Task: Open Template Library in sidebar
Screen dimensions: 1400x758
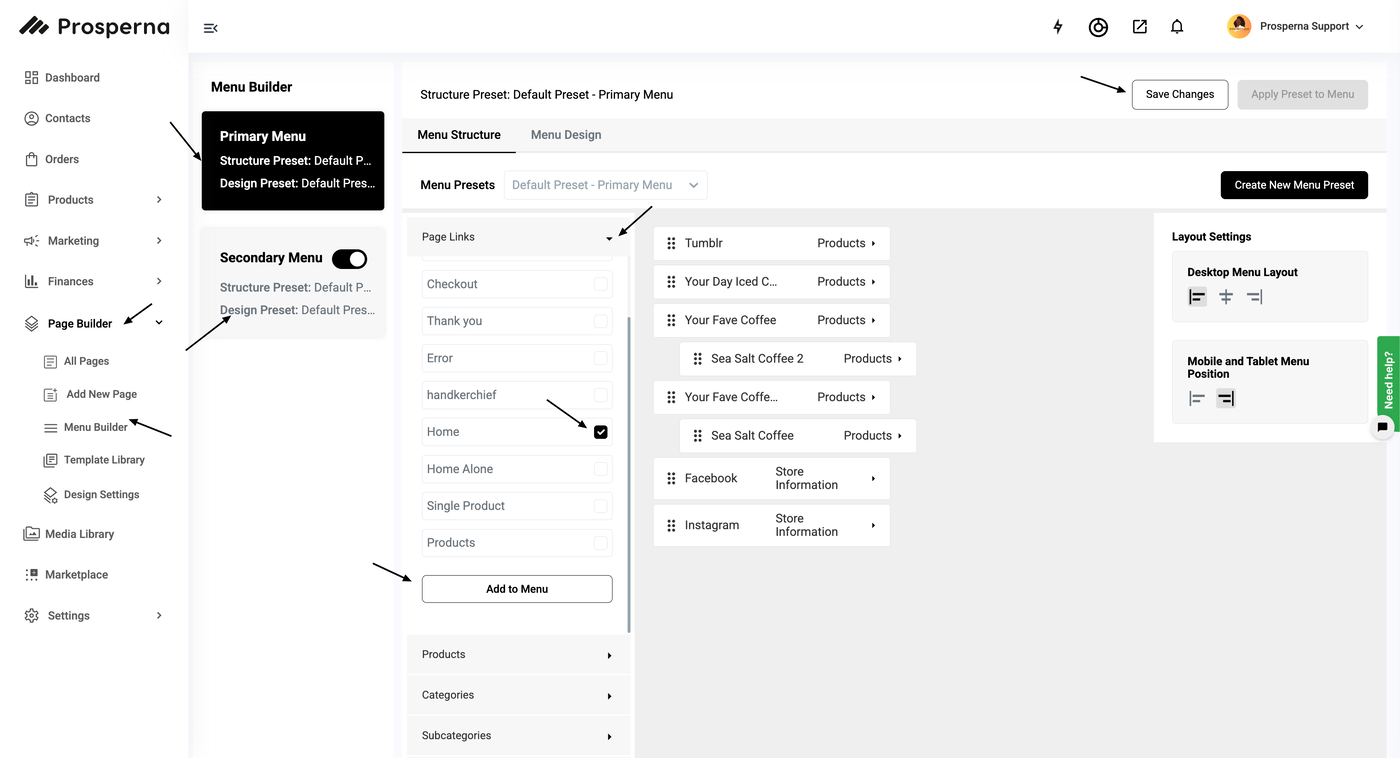Action: (x=104, y=460)
